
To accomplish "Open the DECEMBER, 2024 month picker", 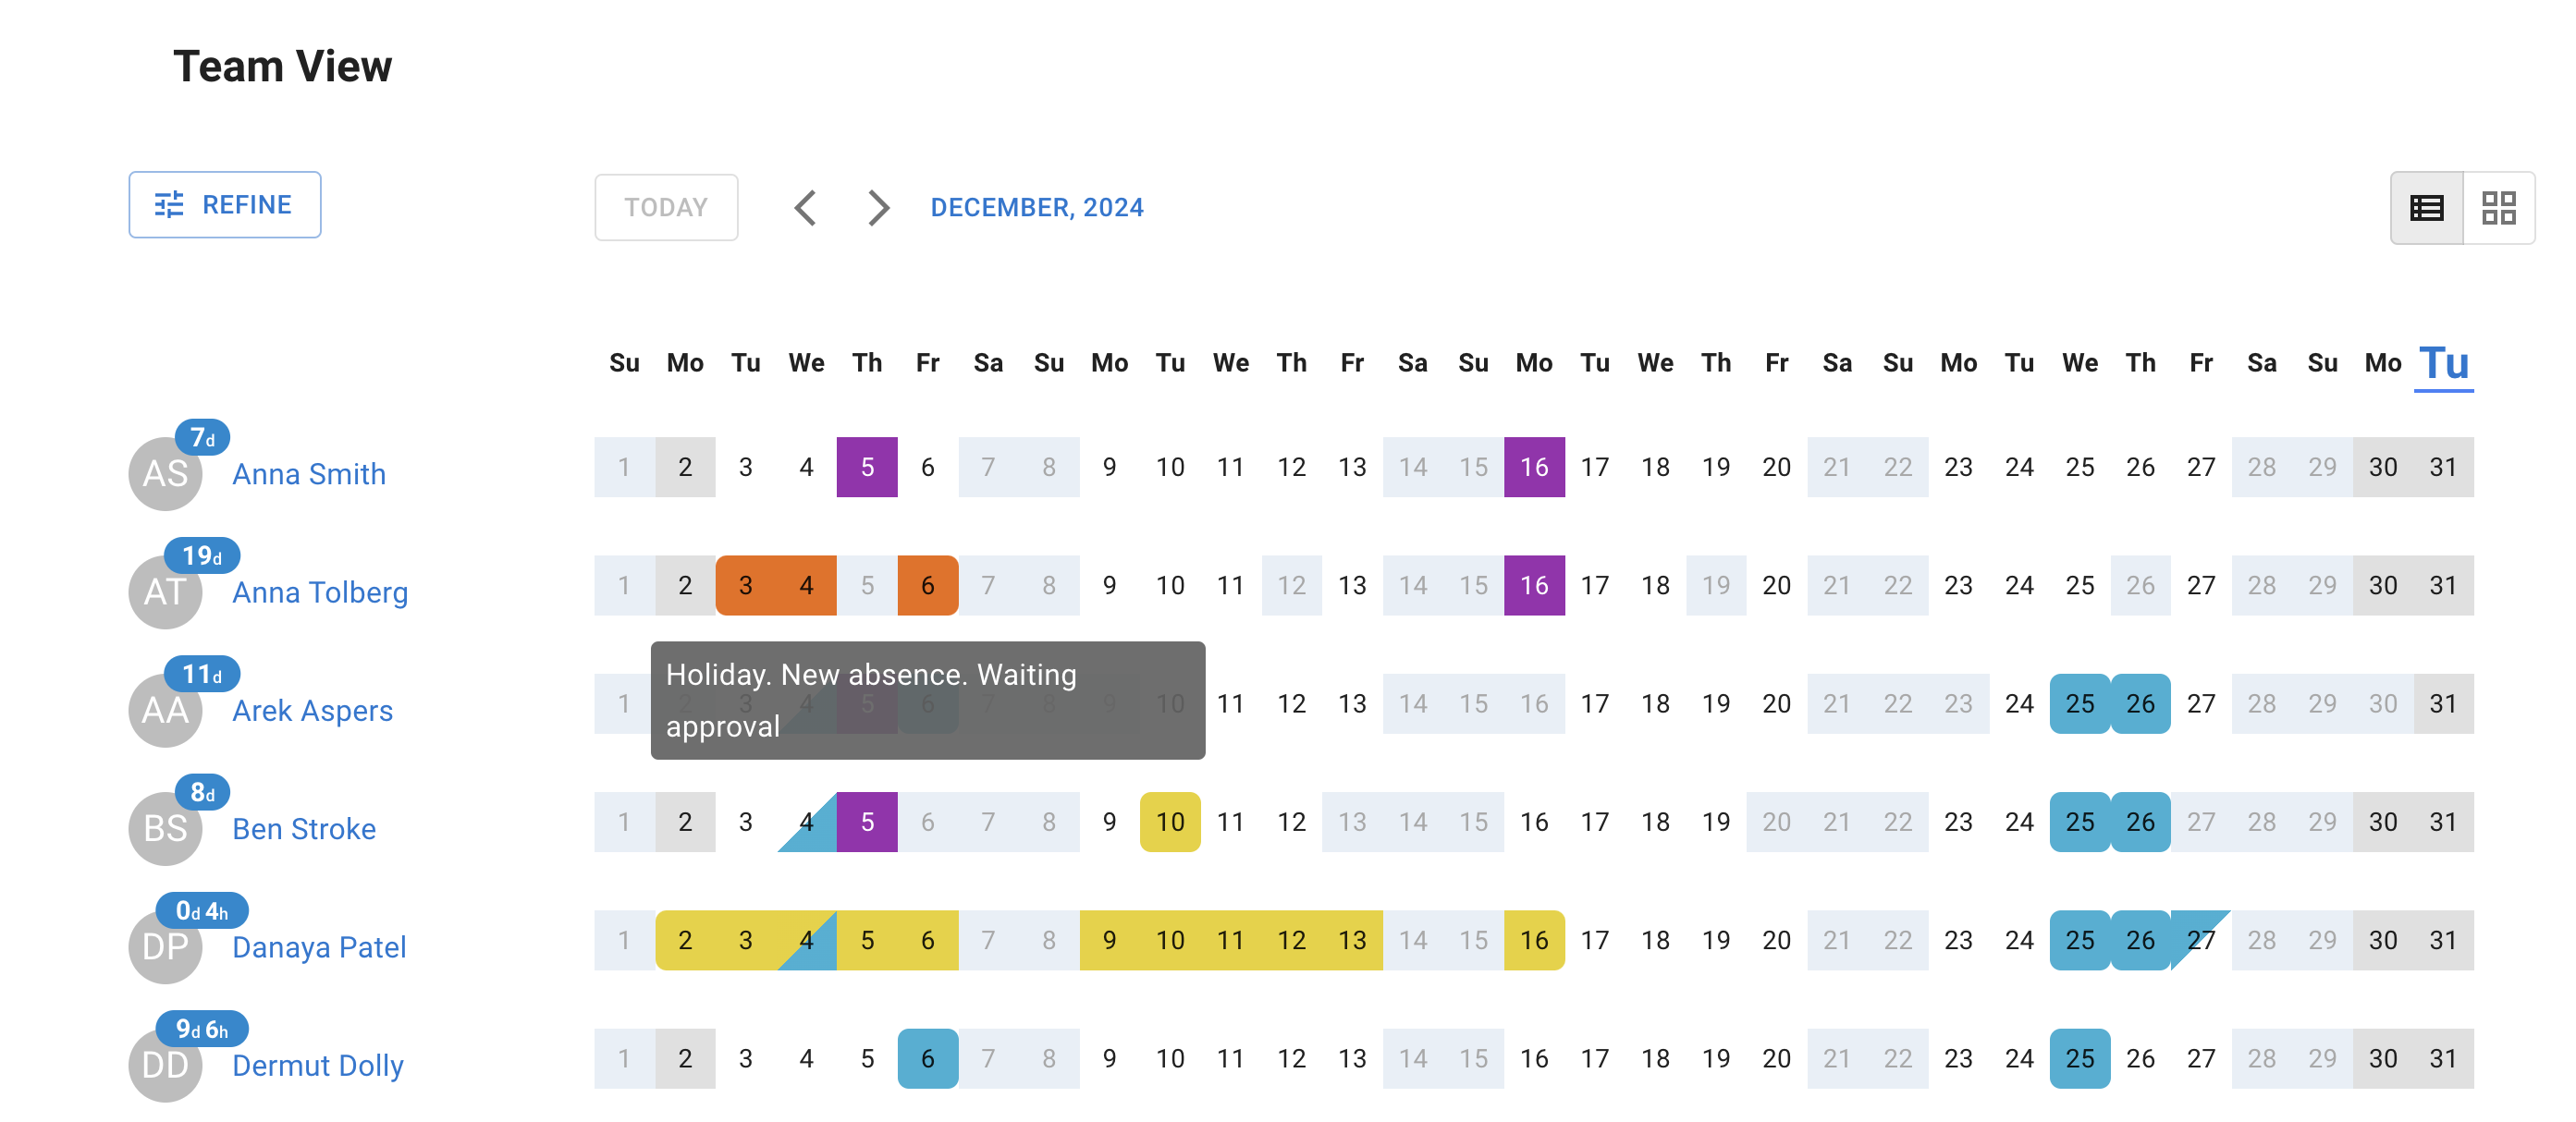I will coord(1037,207).
